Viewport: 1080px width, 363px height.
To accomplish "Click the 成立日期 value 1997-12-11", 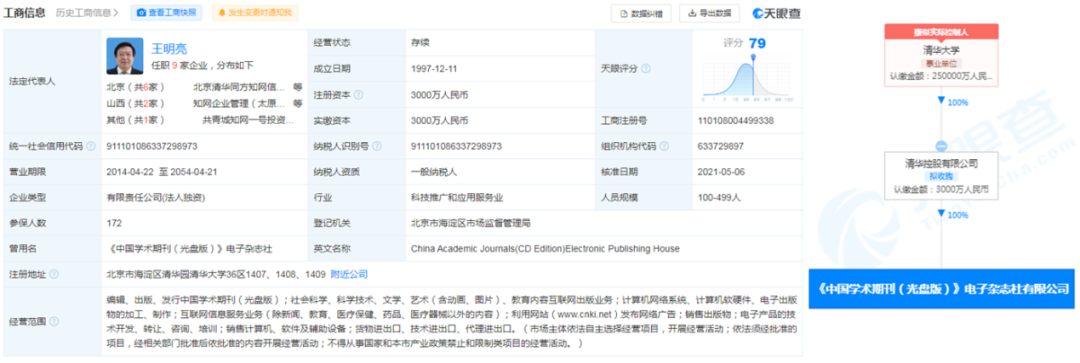I will 433,69.
